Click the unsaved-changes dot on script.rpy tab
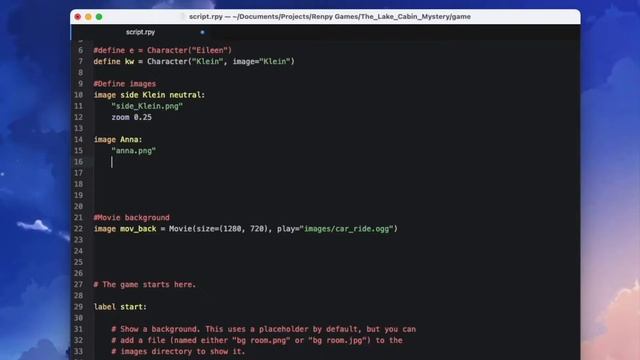 (x=202, y=32)
